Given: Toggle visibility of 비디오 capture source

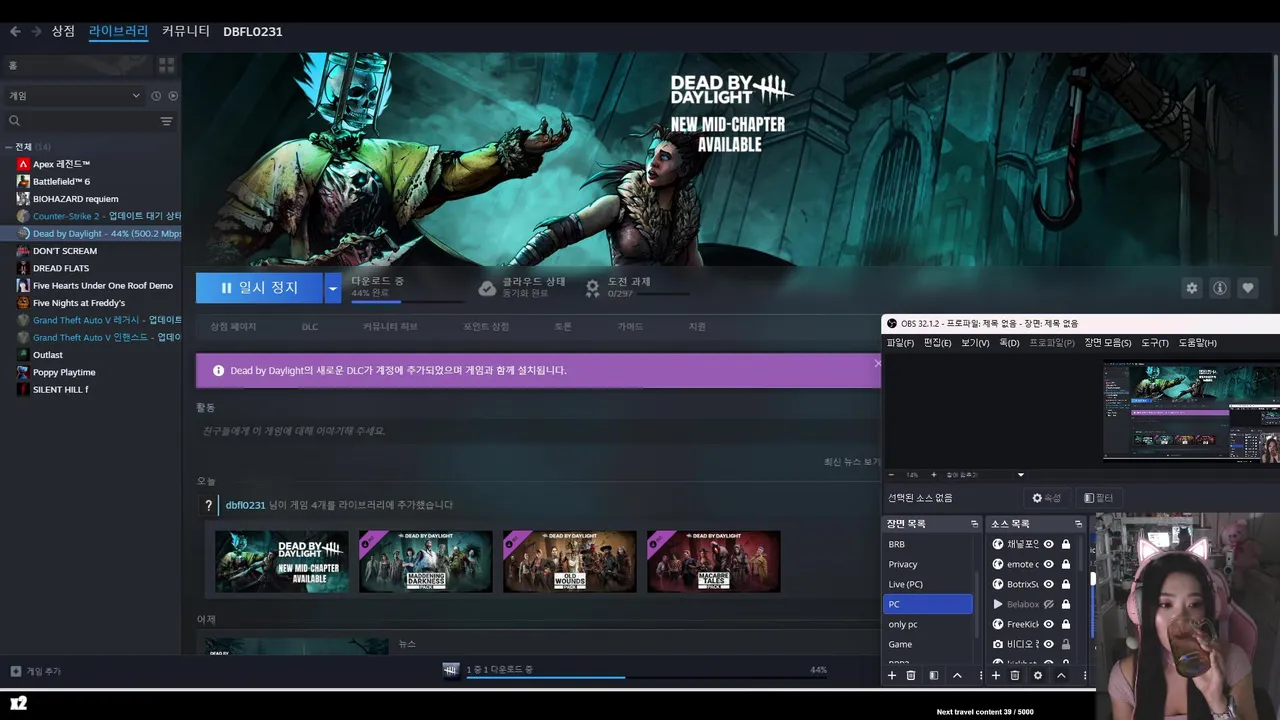Looking at the screenshot, I should 1049,644.
